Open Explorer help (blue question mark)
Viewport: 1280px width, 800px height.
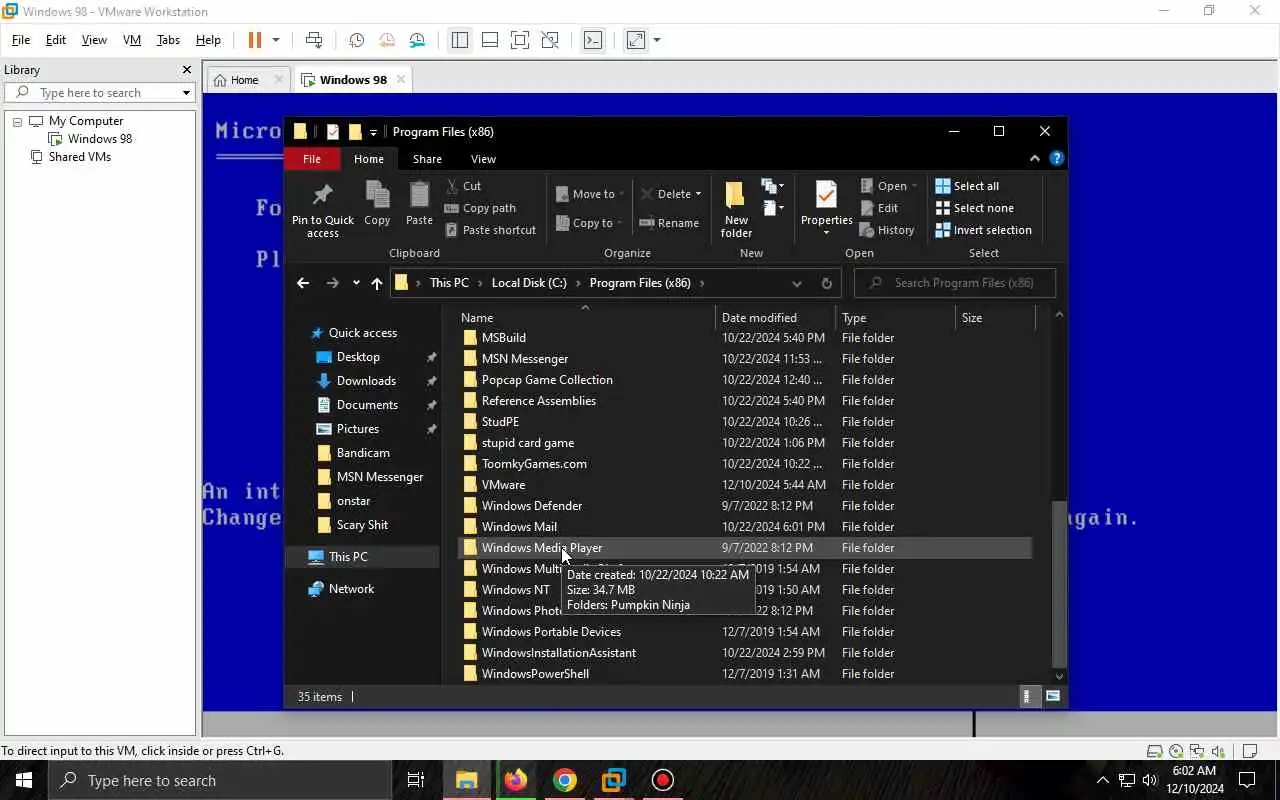[1056, 159]
